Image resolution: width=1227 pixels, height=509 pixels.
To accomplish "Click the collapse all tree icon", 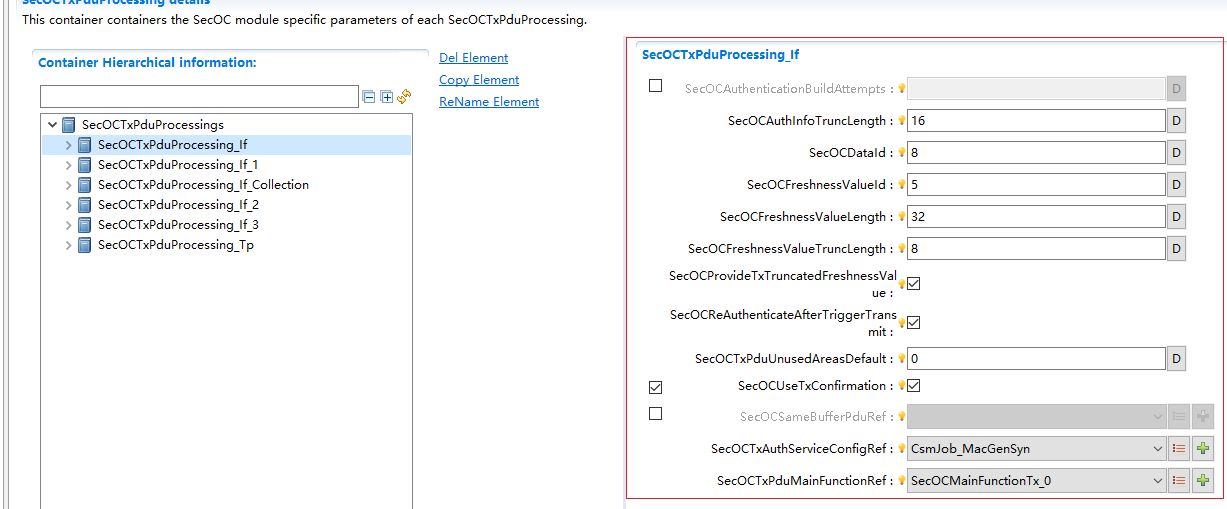I will coord(369,97).
